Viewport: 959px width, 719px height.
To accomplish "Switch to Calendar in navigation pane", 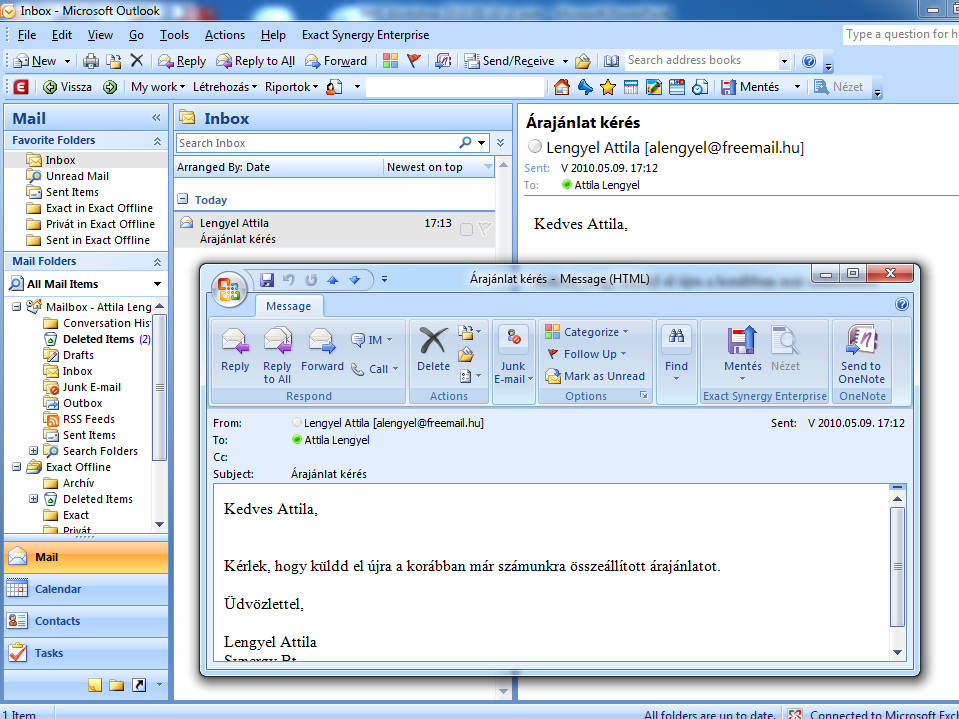I will tap(86, 589).
